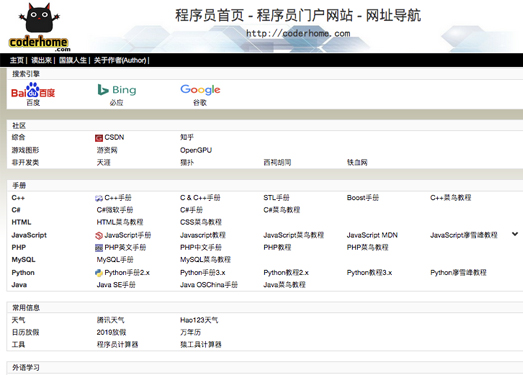Screen dimensions: 523x375
Task: Open the Java SE手册 link
Action: pos(116,285)
